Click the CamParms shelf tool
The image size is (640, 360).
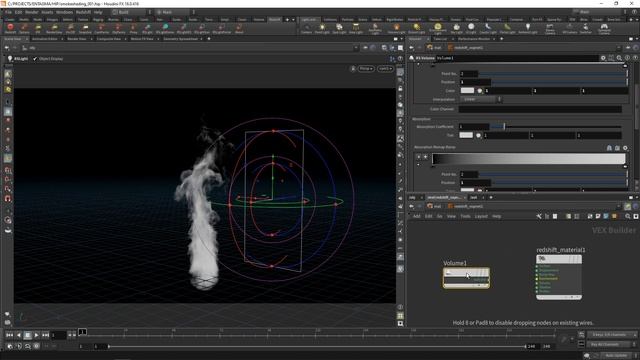tap(102, 28)
